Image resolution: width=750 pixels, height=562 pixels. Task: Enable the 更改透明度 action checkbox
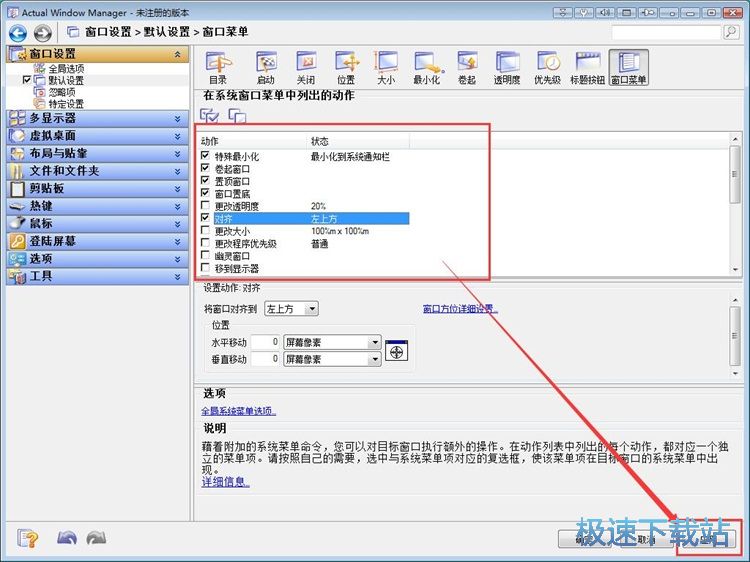pyautogui.click(x=205, y=205)
